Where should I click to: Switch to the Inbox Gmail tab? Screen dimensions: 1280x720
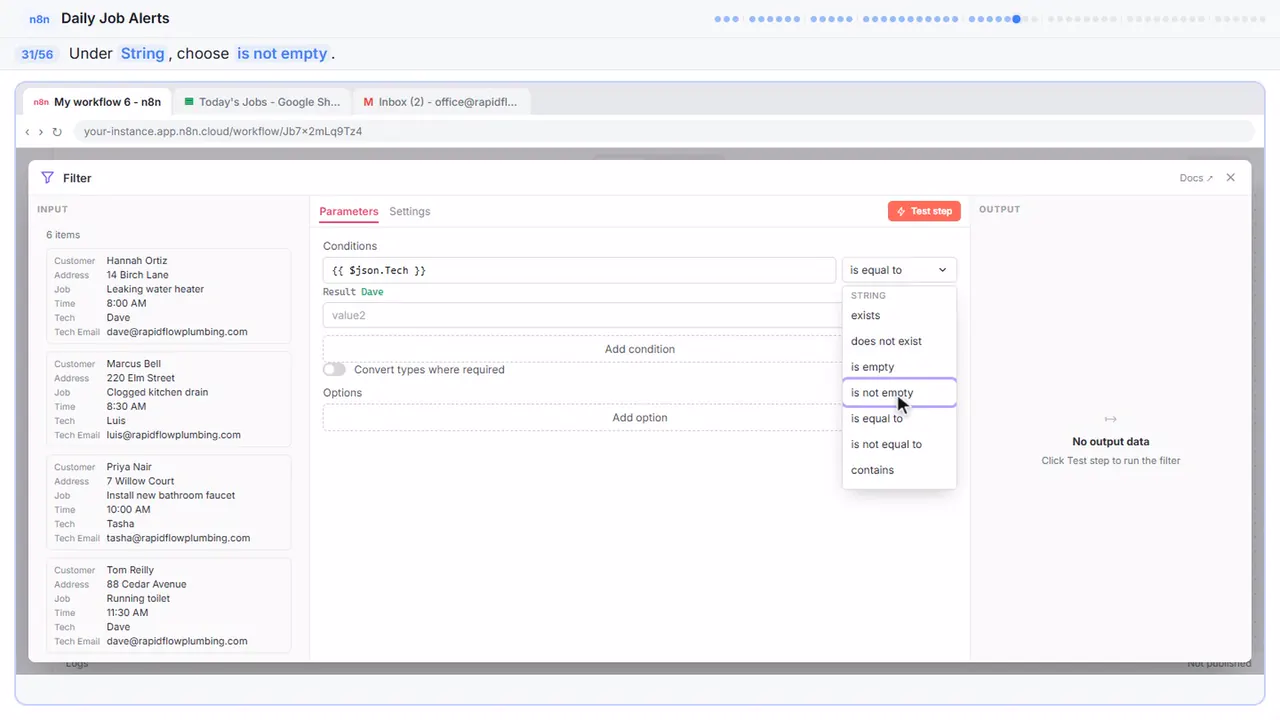[x=442, y=102]
